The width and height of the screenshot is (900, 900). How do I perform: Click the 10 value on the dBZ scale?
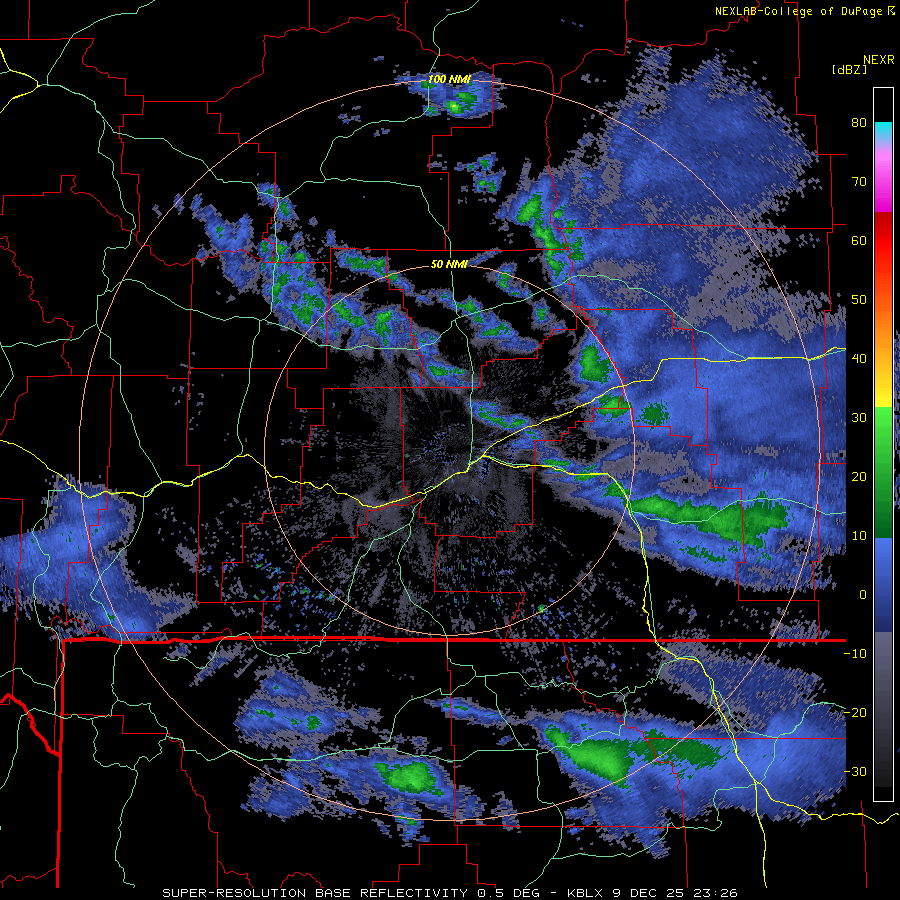coord(859,536)
